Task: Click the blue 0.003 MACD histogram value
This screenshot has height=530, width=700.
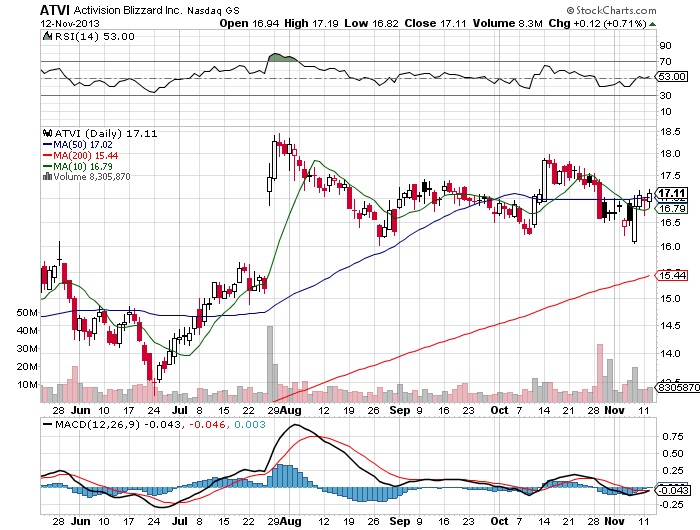Action: click(x=250, y=424)
